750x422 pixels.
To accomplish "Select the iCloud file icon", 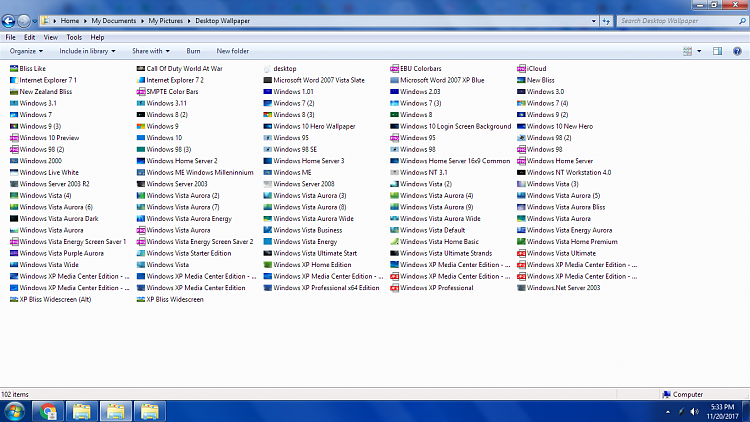I will 521,69.
